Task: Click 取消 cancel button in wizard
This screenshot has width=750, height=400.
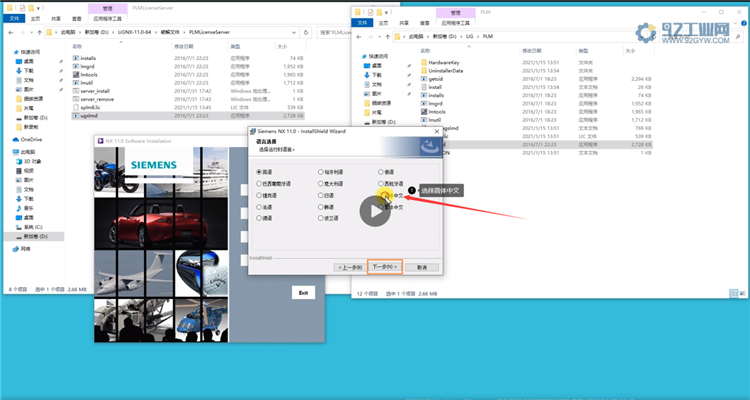Action: [422, 267]
